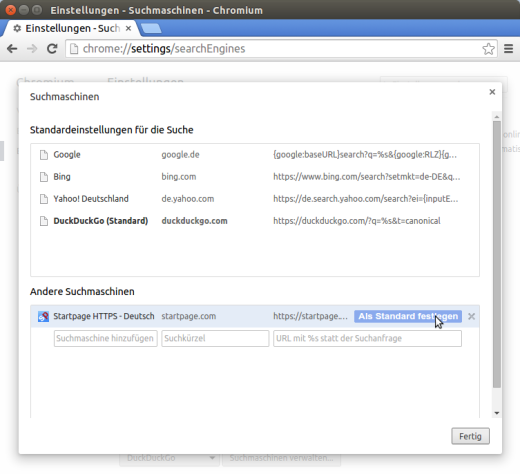Select the DuckDuckGo (Standard) row

click(x=255, y=221)
